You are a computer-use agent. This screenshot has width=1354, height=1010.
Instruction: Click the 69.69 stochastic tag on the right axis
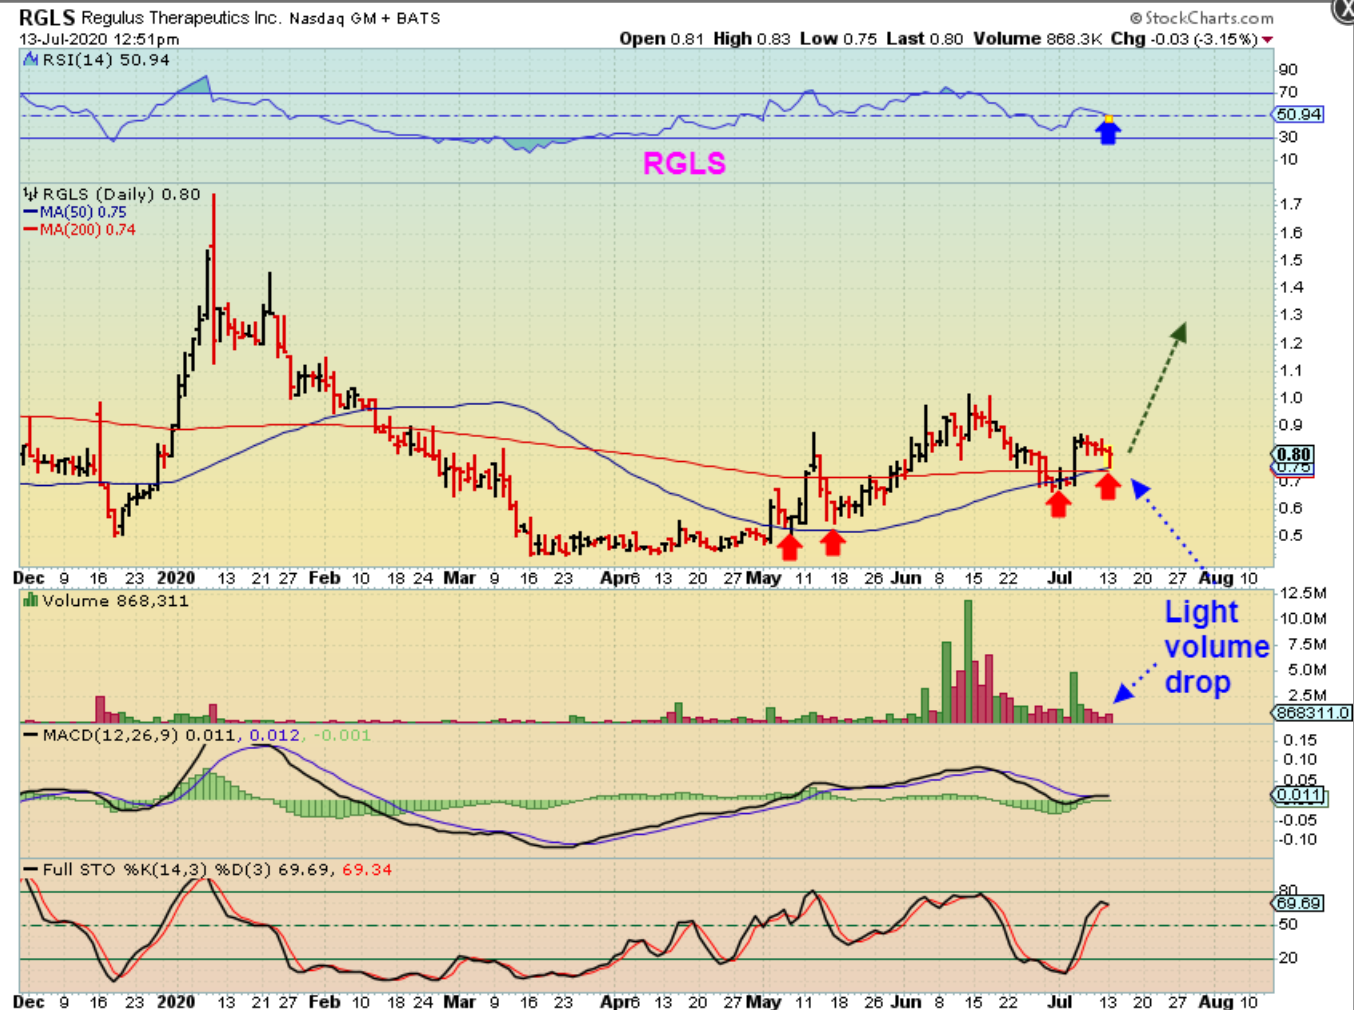tap(1298, 903)
